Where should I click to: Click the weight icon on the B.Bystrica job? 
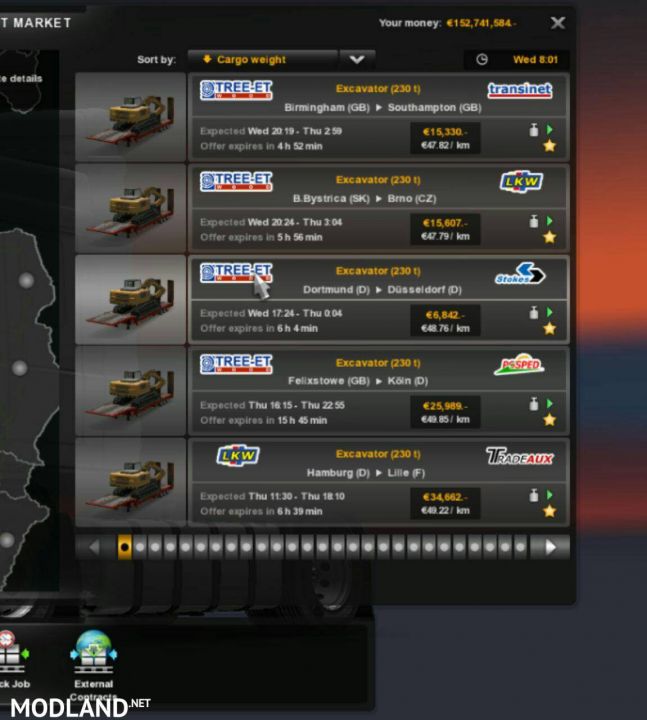pos(534,221)
